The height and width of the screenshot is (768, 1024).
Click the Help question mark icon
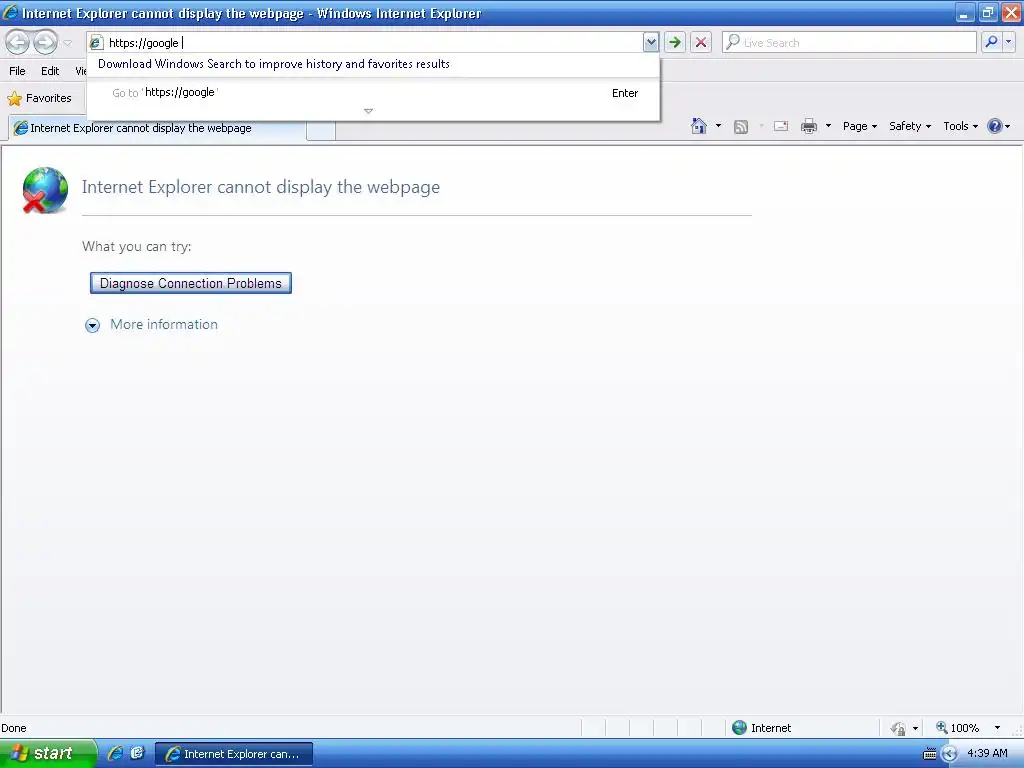click(994, 126)
